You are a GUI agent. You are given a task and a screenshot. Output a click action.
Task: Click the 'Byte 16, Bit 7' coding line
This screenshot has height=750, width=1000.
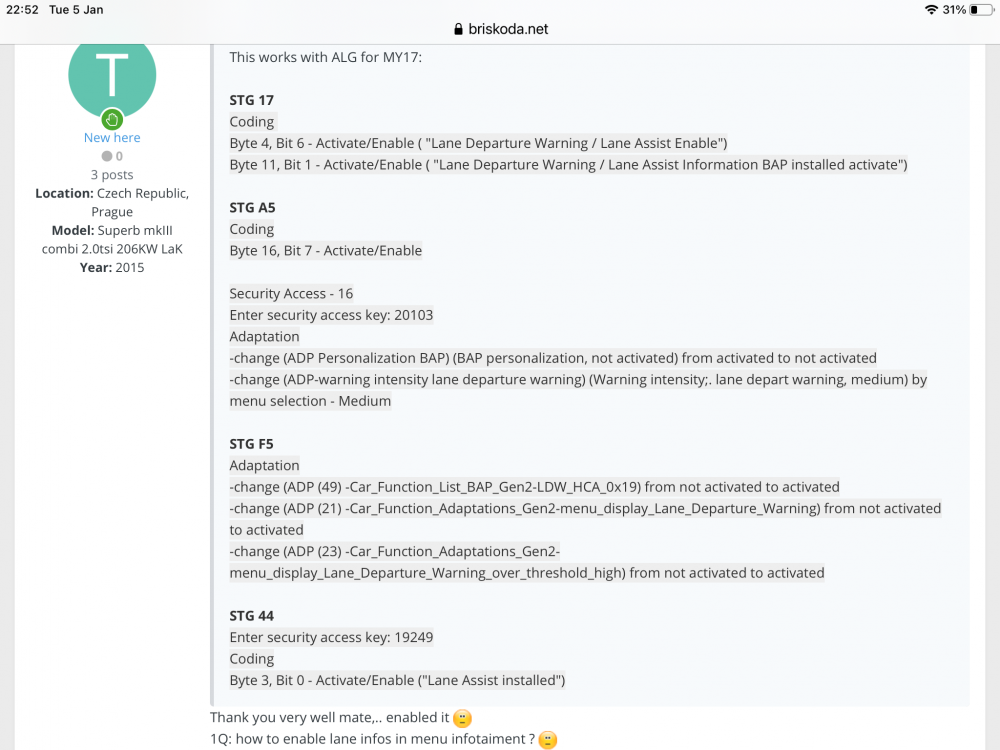coord(326,251)
